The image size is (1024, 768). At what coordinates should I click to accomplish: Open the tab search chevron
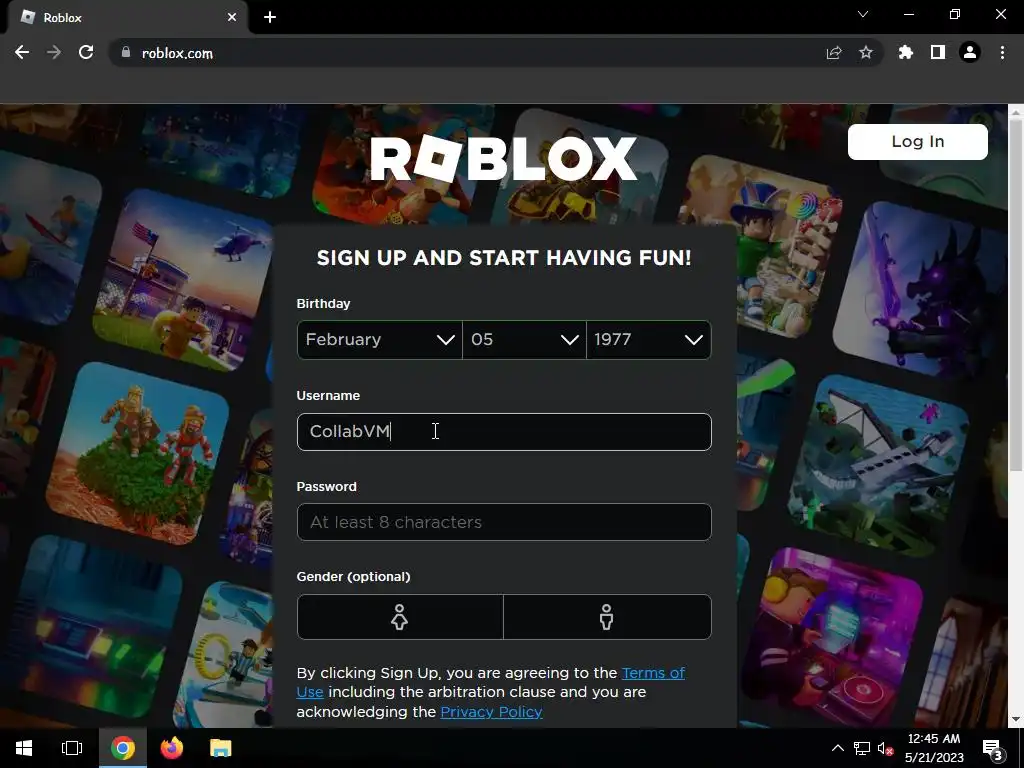[x=863, y=14]
